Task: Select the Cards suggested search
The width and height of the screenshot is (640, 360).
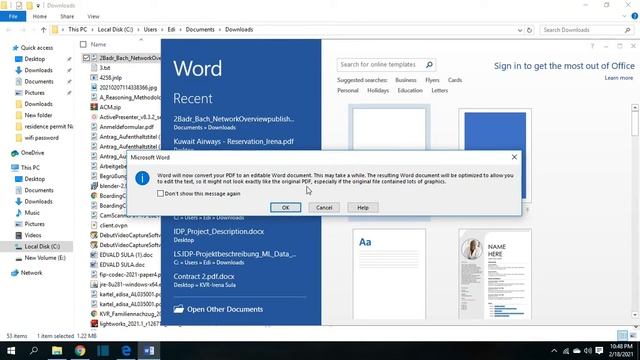Action: [x=455, y=80]
